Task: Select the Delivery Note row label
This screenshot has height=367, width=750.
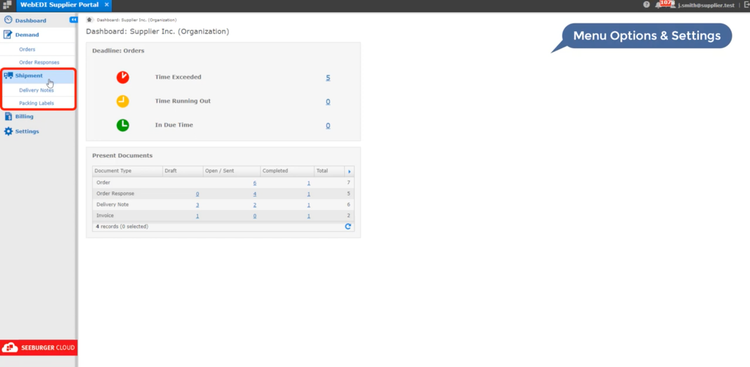Action: tap(112, 204)
